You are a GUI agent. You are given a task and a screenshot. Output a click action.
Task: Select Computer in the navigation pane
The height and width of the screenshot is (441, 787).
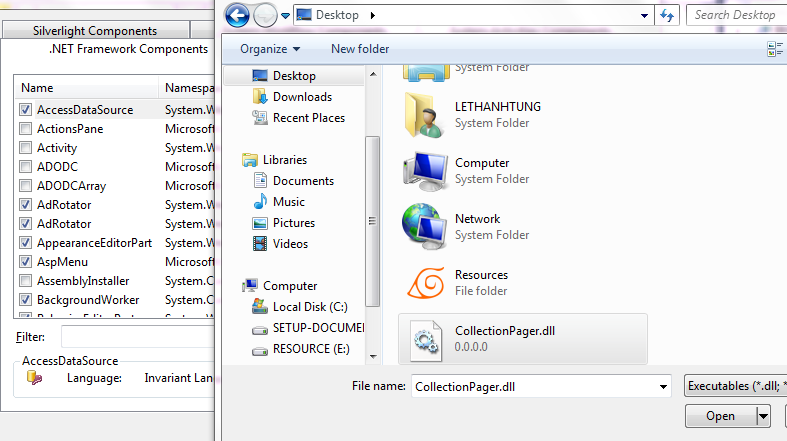(x=290, y=285)
